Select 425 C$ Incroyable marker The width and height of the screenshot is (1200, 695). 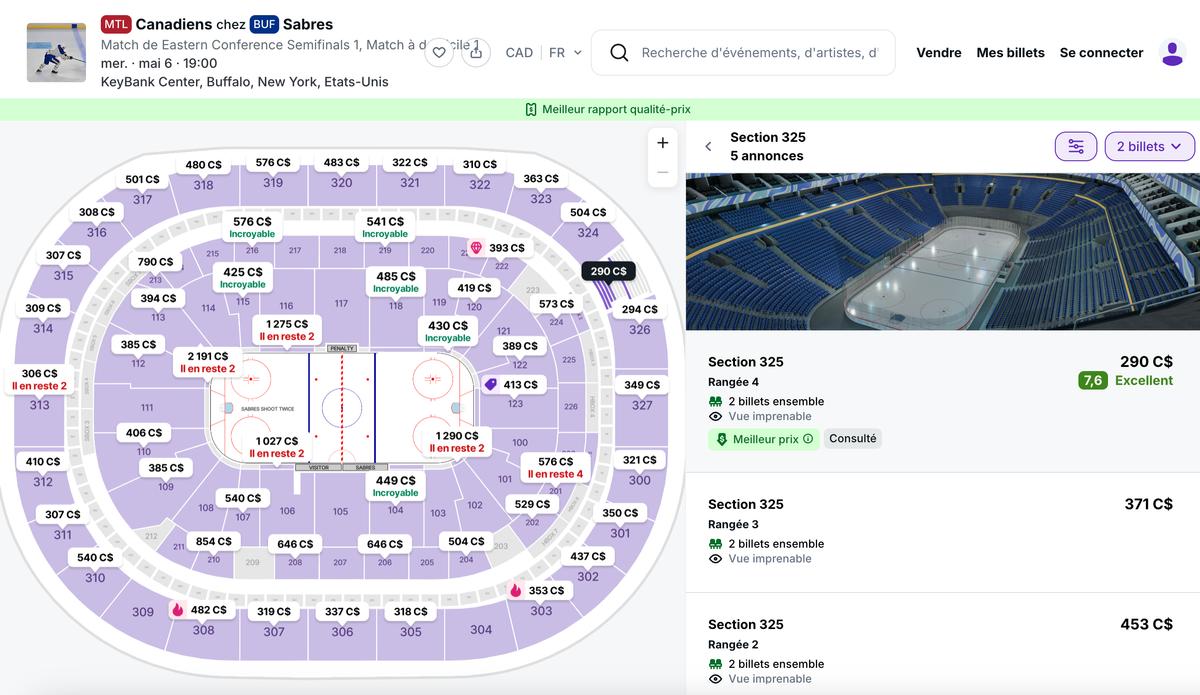point(242,278)
